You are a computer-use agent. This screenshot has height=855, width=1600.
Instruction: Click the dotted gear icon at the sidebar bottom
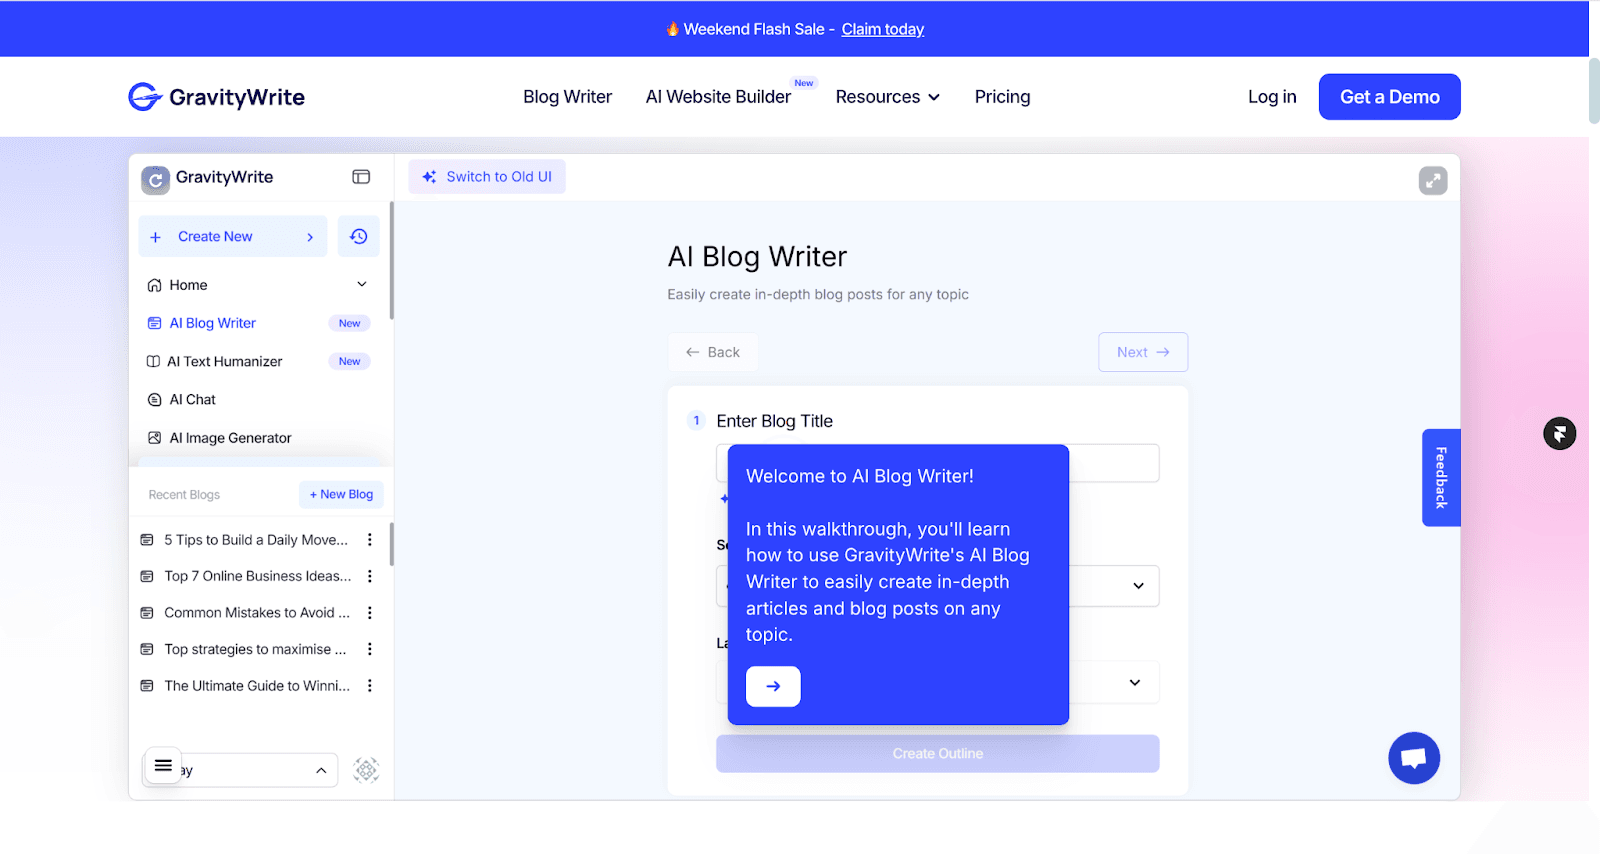pos(367,769)
